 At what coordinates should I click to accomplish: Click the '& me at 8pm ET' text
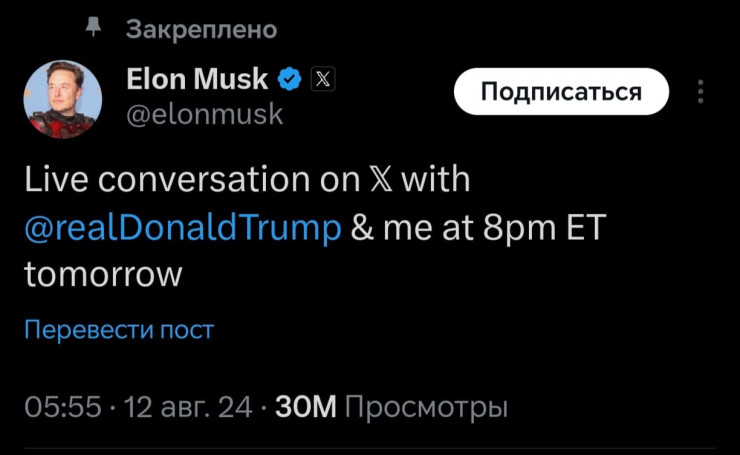click(x=479, y=227)
